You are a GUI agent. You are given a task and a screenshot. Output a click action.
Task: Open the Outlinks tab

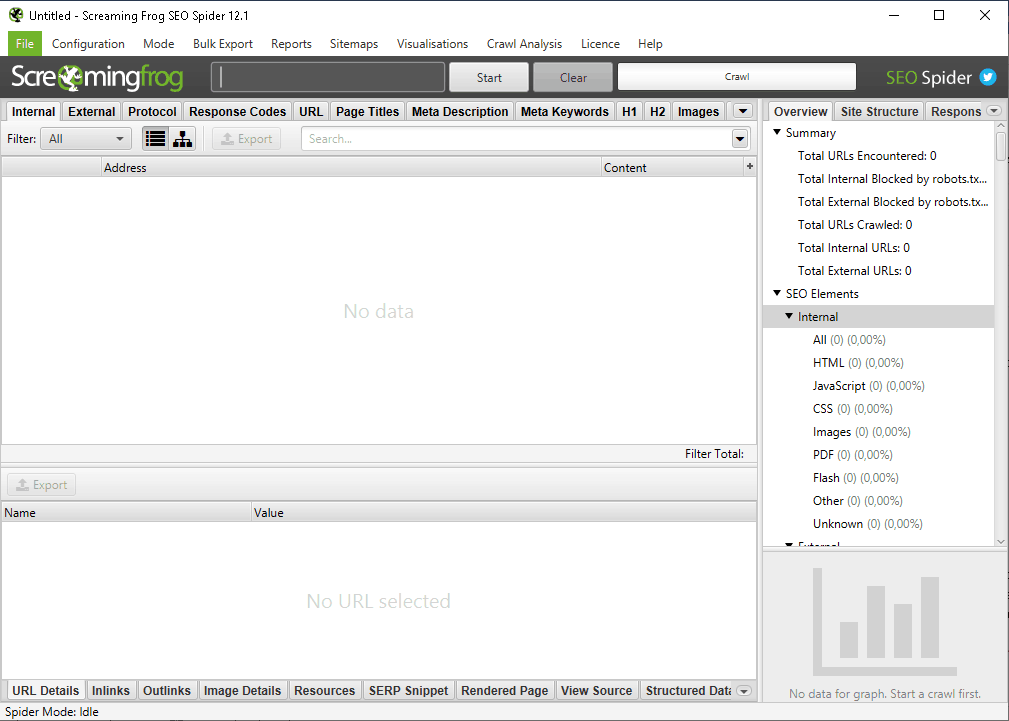point(167,691)
